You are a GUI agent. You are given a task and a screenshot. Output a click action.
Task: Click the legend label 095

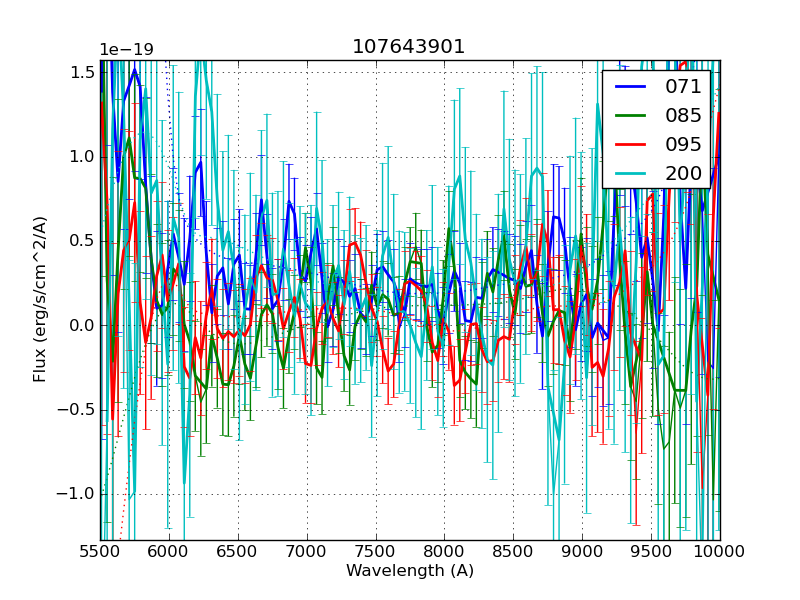click(x=684, y=144)
